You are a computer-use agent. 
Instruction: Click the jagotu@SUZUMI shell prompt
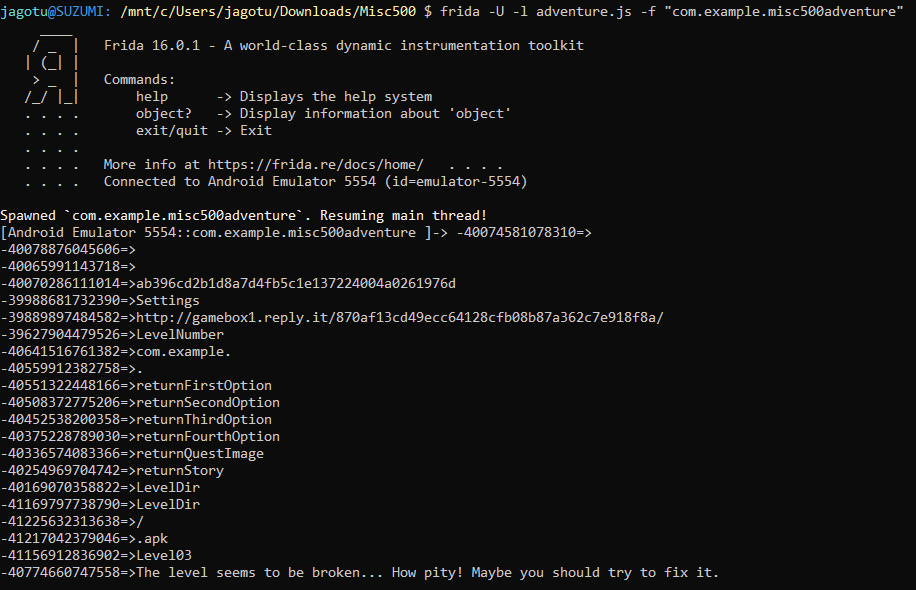pos(55,11)
